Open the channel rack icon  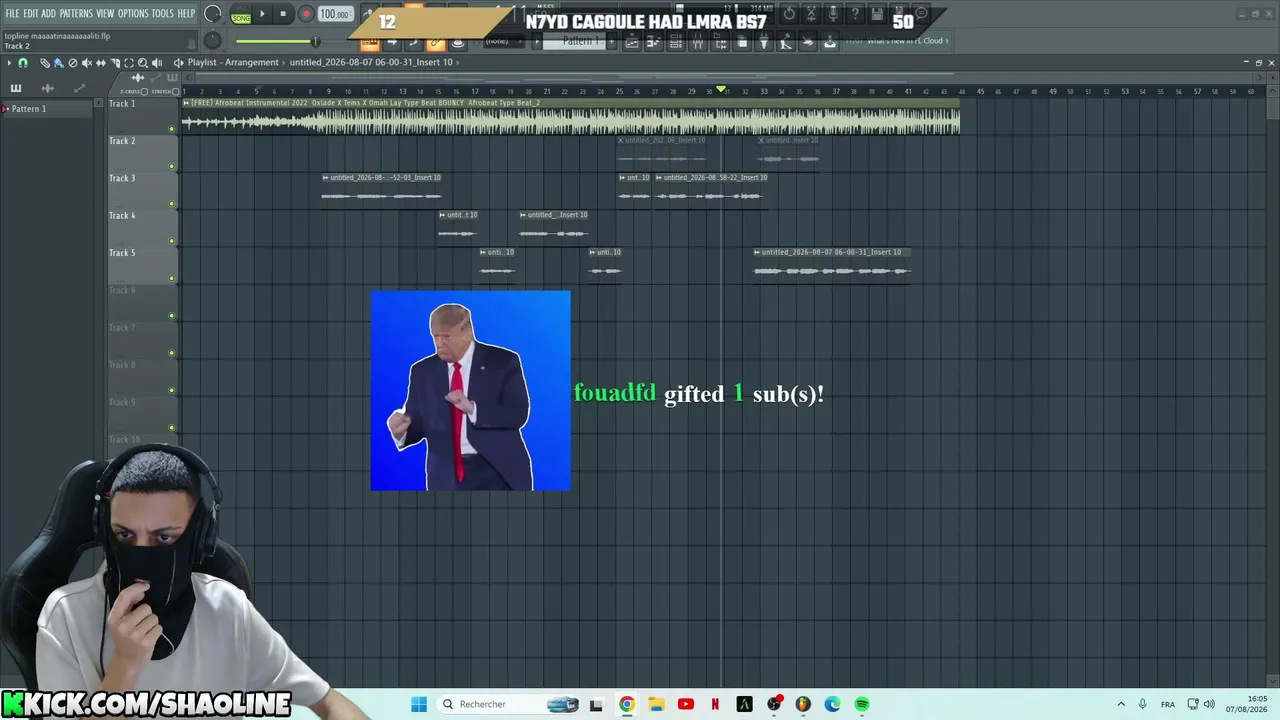point(676,42)
